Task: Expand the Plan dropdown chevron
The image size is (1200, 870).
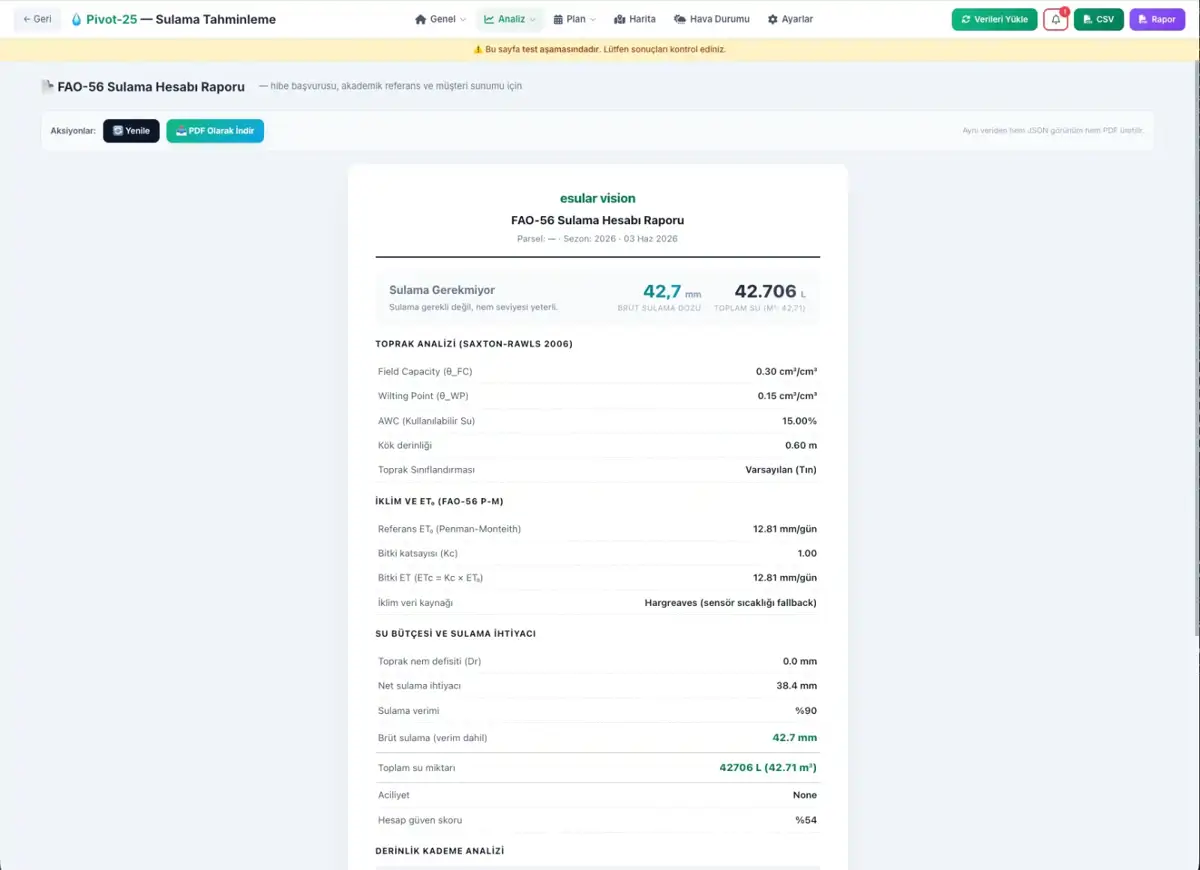Action: 593,20
